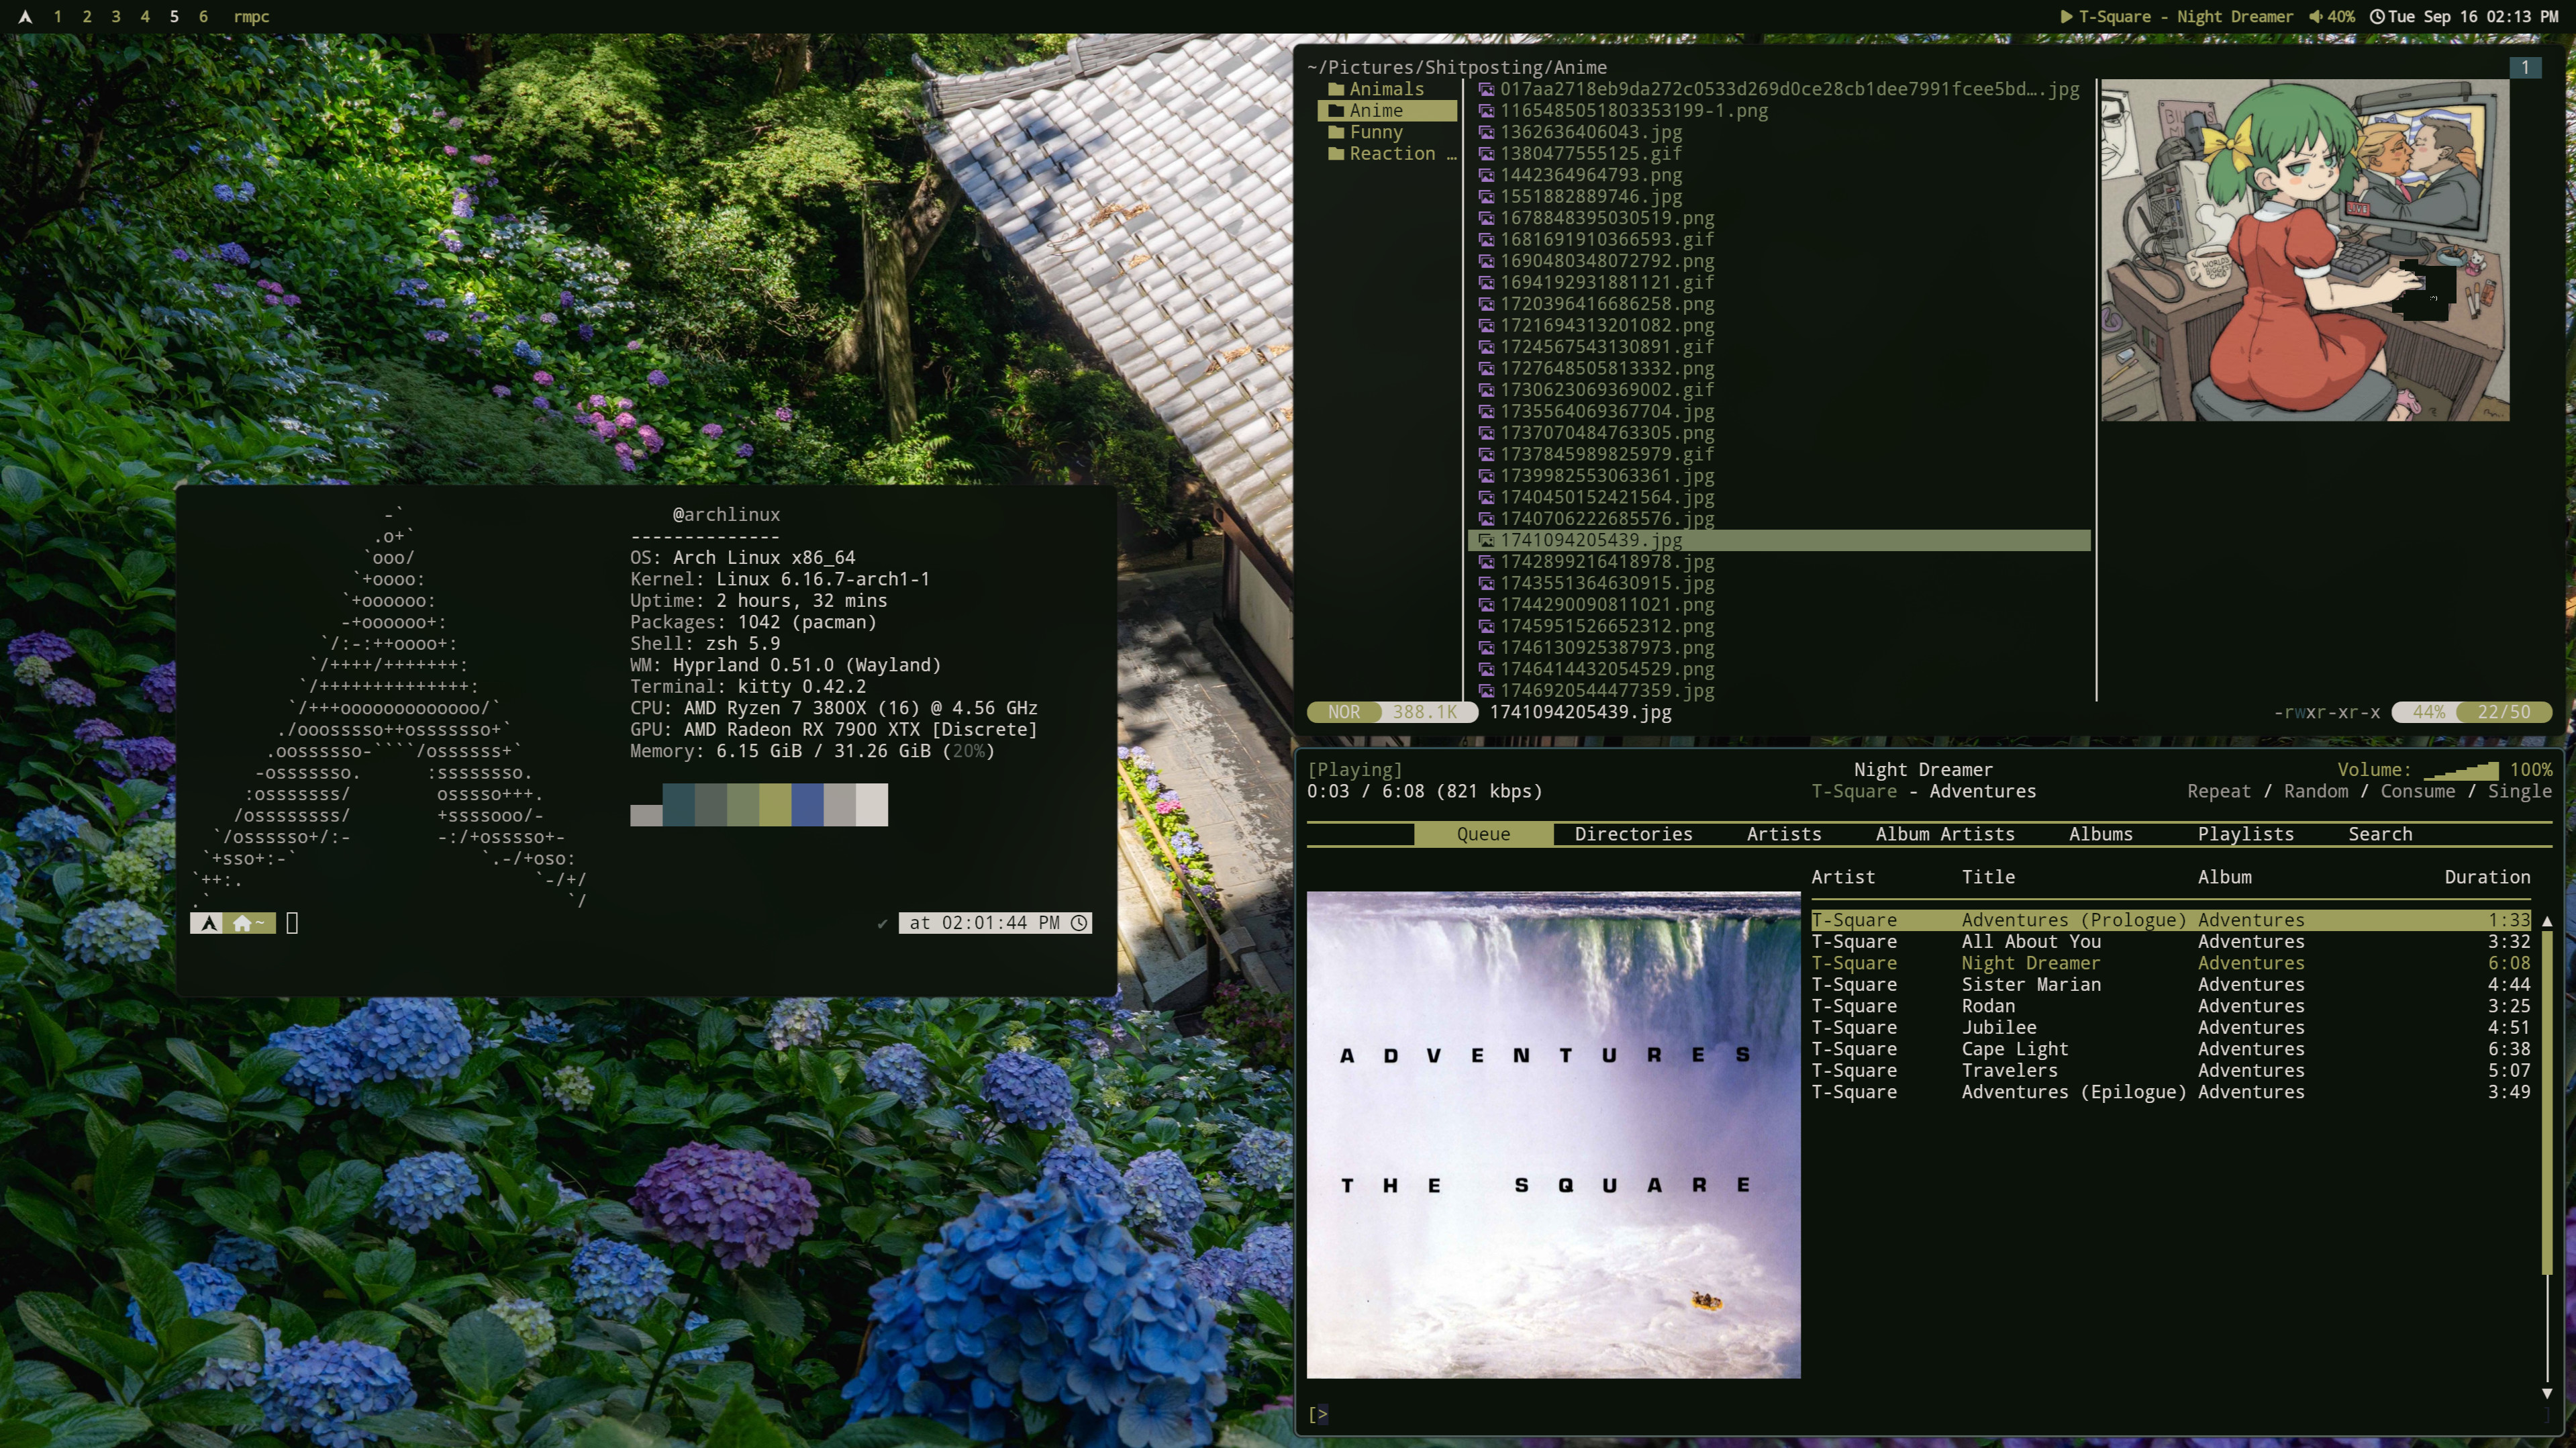The width and height of the screenshot is (2576, 1448).
Task: Open the Album Artists tab
Action: 1944,834
